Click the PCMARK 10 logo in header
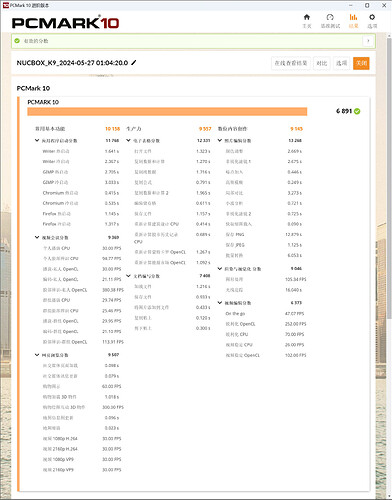This screenshot has width=392, height=500. [x=65, y=23]
